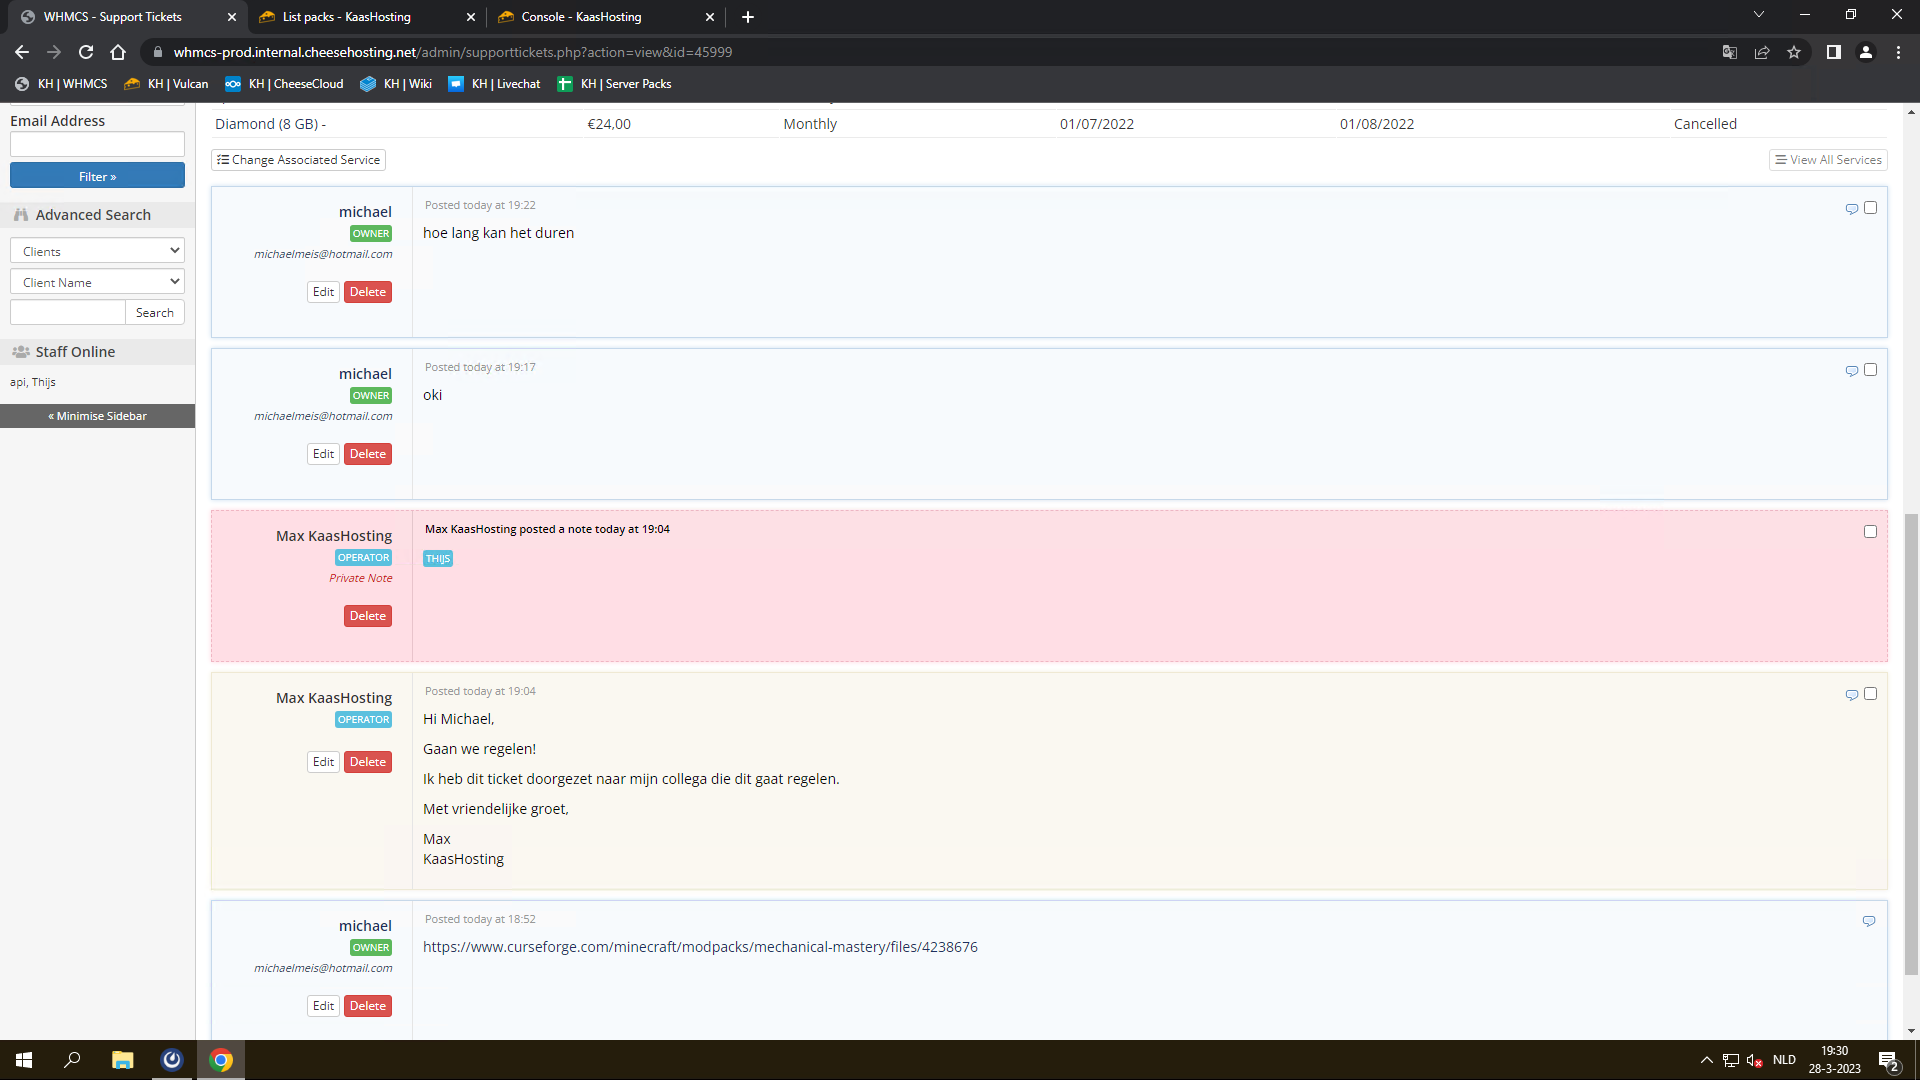The image size is (1920, 1080).
Task: Open the curseforge mechanical-mastery link
Action: [700, 947]
